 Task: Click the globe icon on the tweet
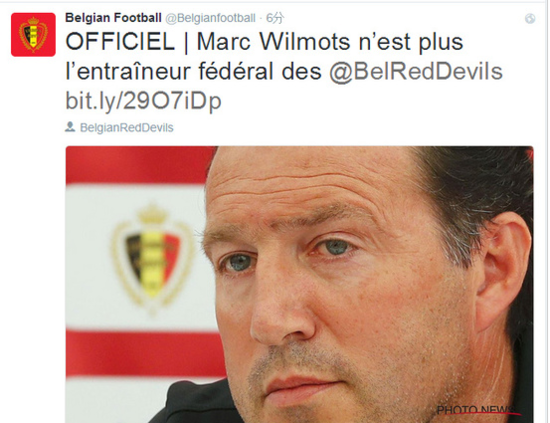pos(530,19)
